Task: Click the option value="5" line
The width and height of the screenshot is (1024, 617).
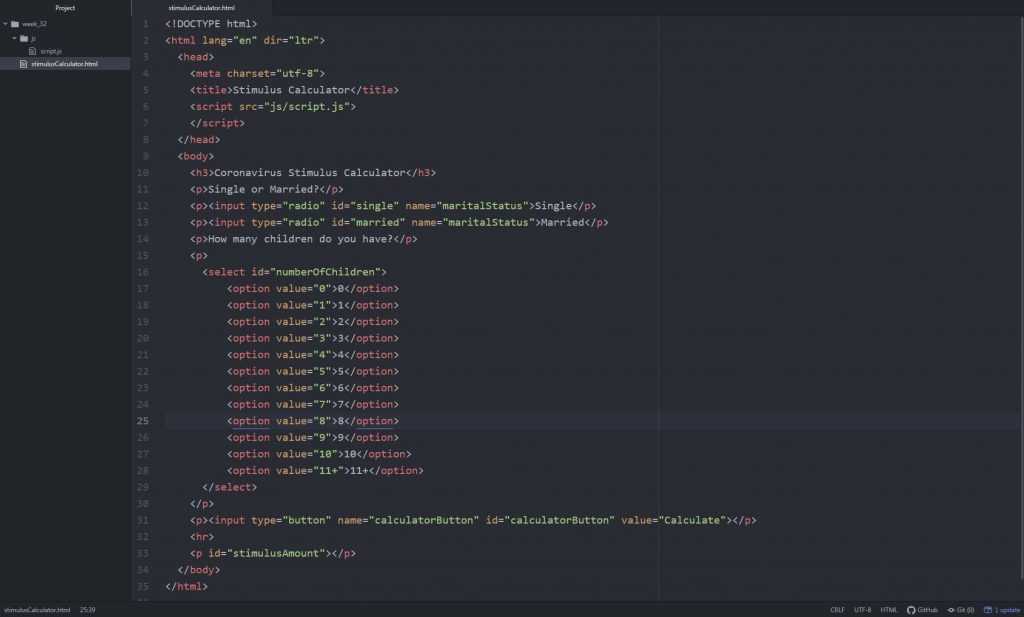Action: coord(313,372)
